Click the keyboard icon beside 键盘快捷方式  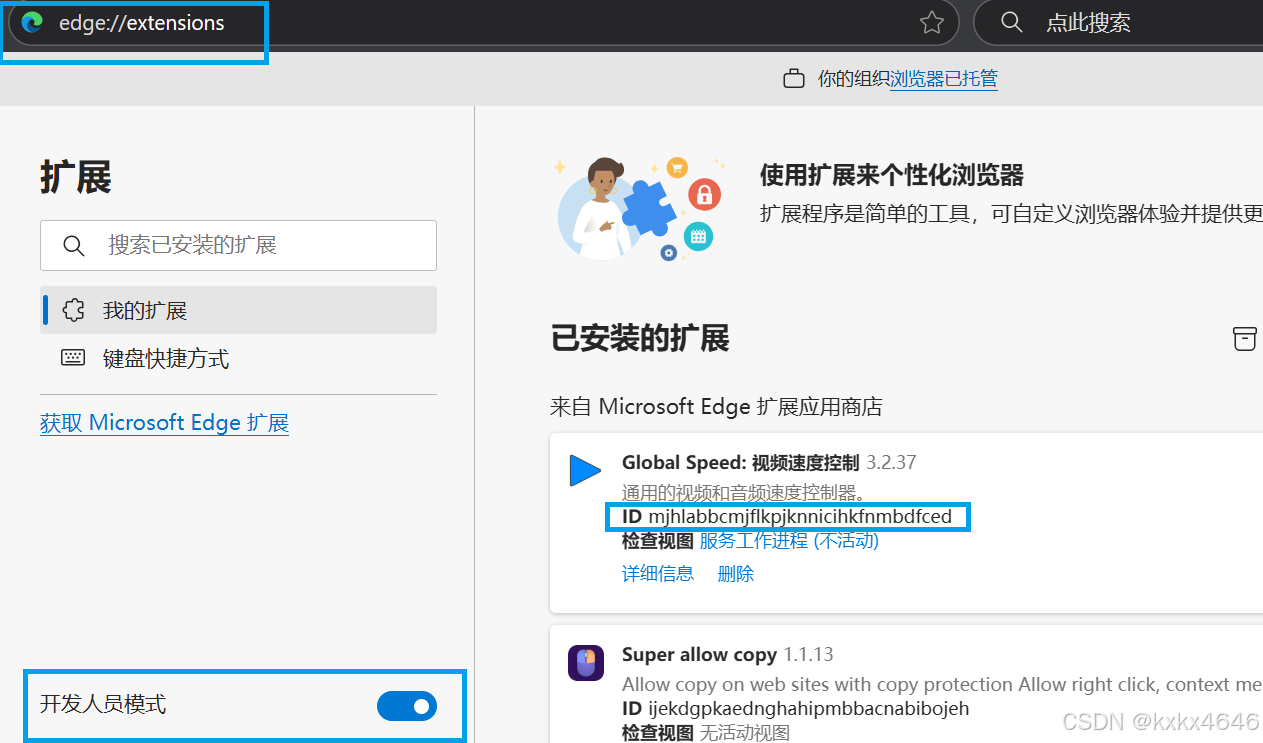[73, 358]
